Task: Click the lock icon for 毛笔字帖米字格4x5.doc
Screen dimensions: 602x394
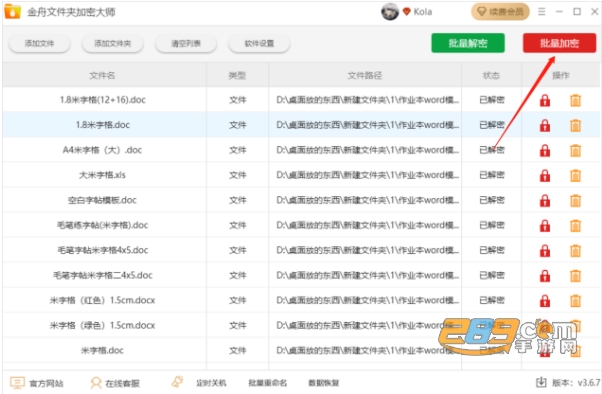Action: pos(545,250)
